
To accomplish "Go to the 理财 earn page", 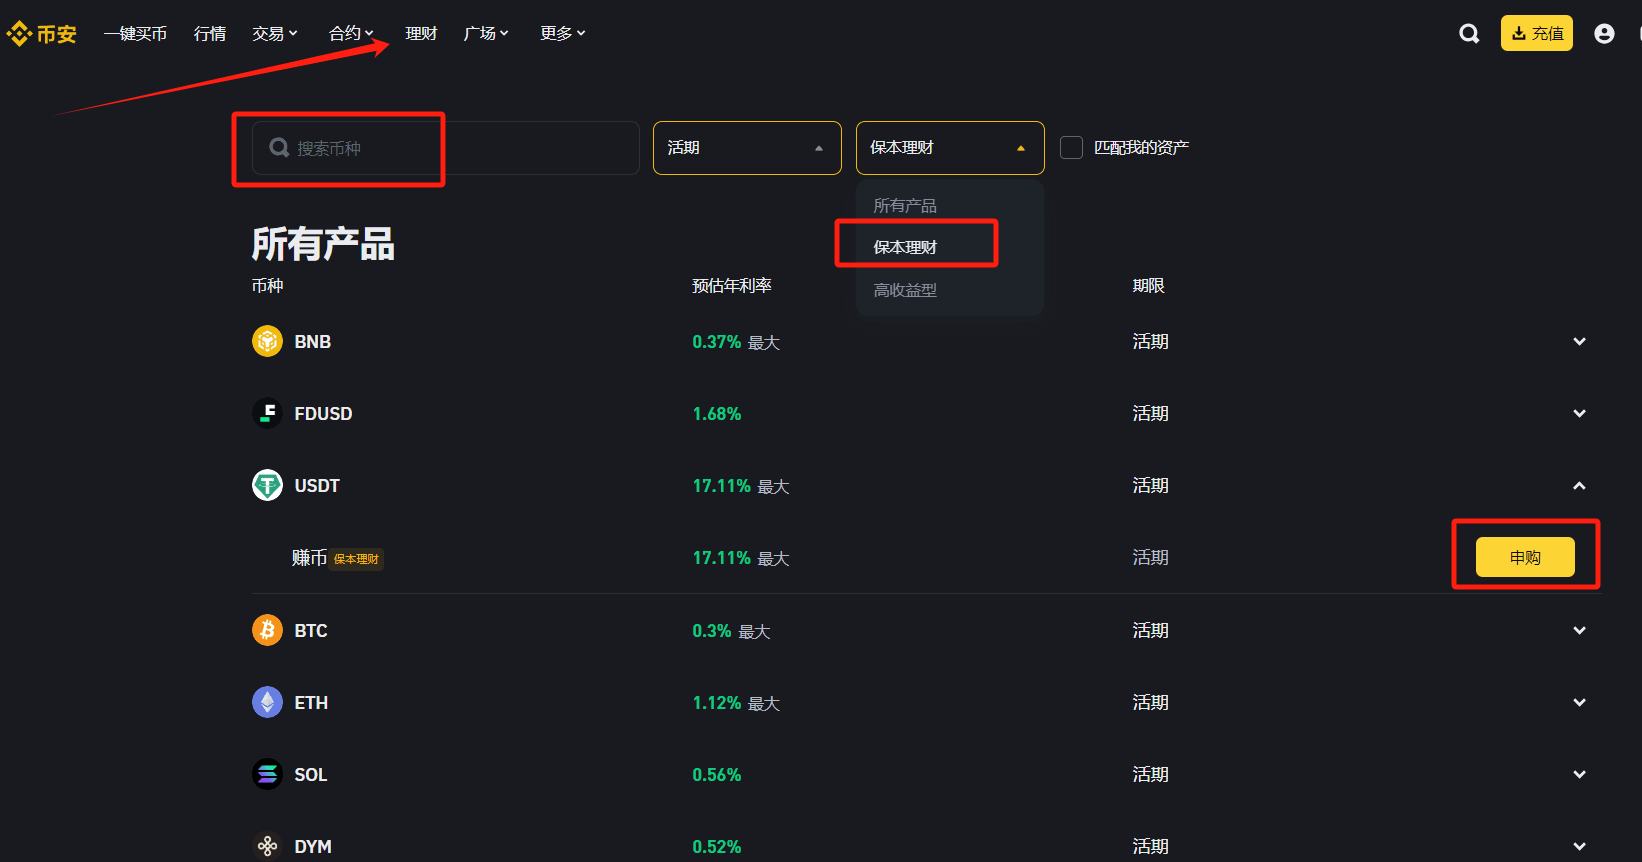I will [x=421, y=34].
